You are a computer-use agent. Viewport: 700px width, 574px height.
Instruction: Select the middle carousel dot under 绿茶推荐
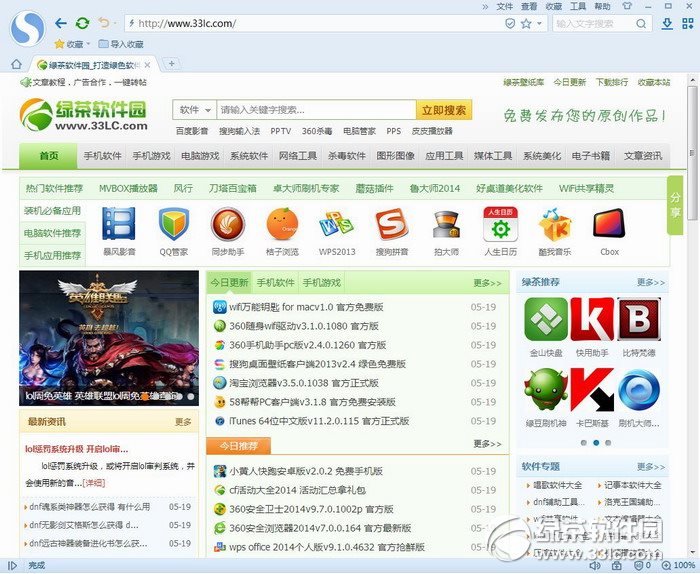click(x=596, y=443)
